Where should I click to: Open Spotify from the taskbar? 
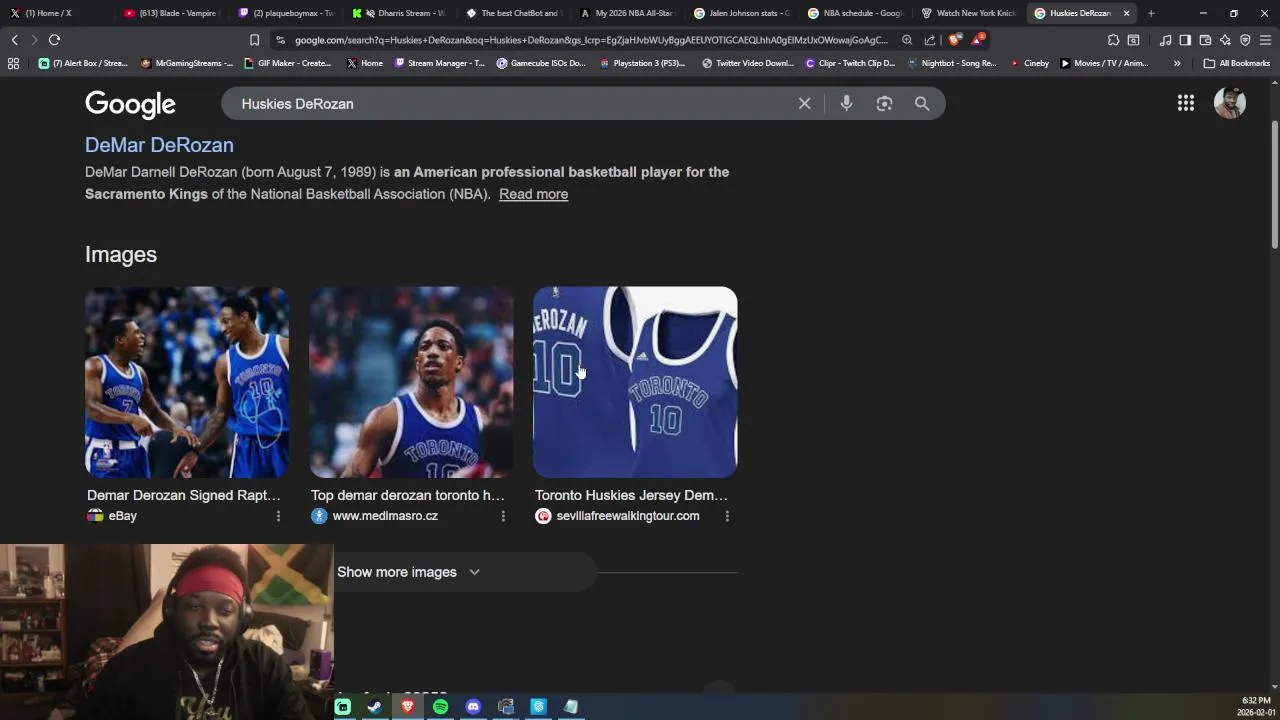point(440,707)
